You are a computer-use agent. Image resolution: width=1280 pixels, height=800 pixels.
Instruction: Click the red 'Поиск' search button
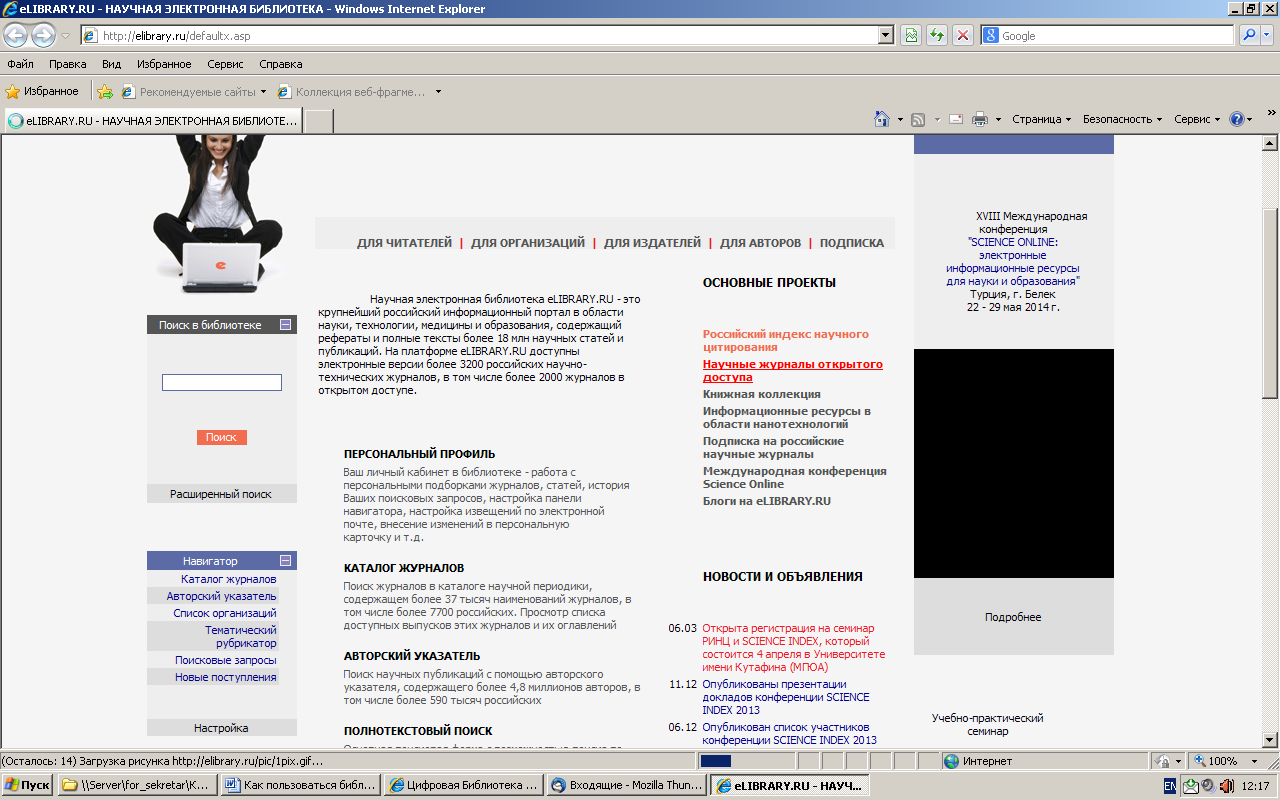221,437
